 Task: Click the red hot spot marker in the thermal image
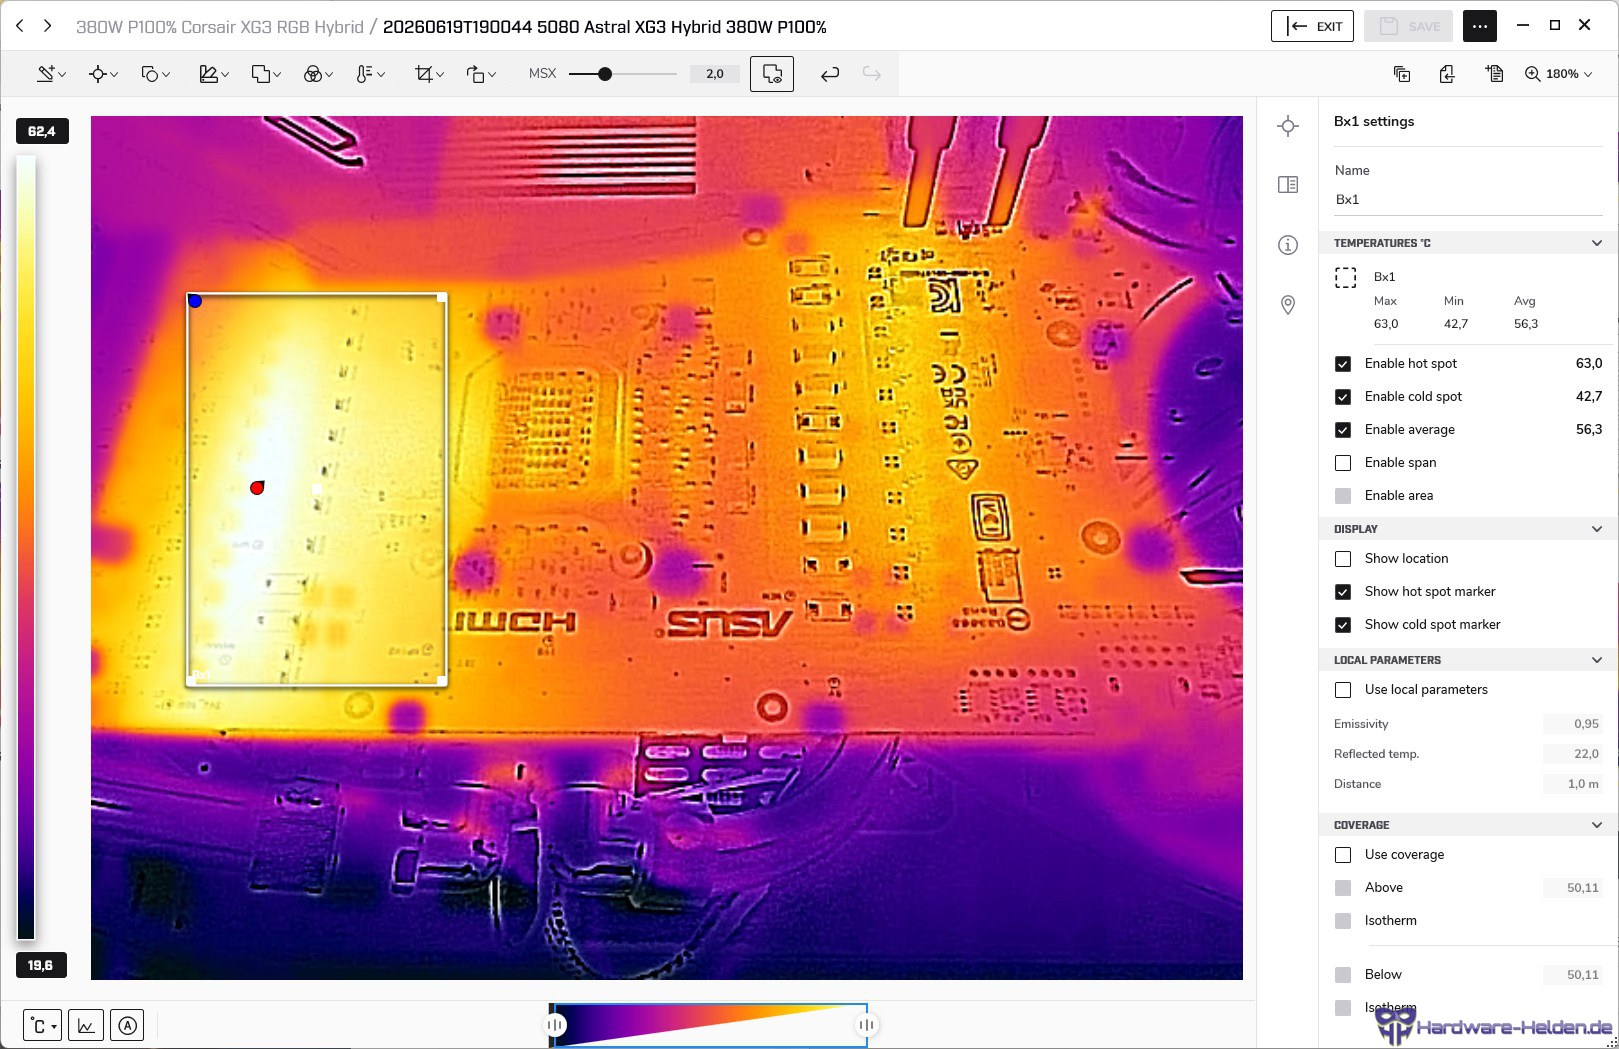(257, 488)
